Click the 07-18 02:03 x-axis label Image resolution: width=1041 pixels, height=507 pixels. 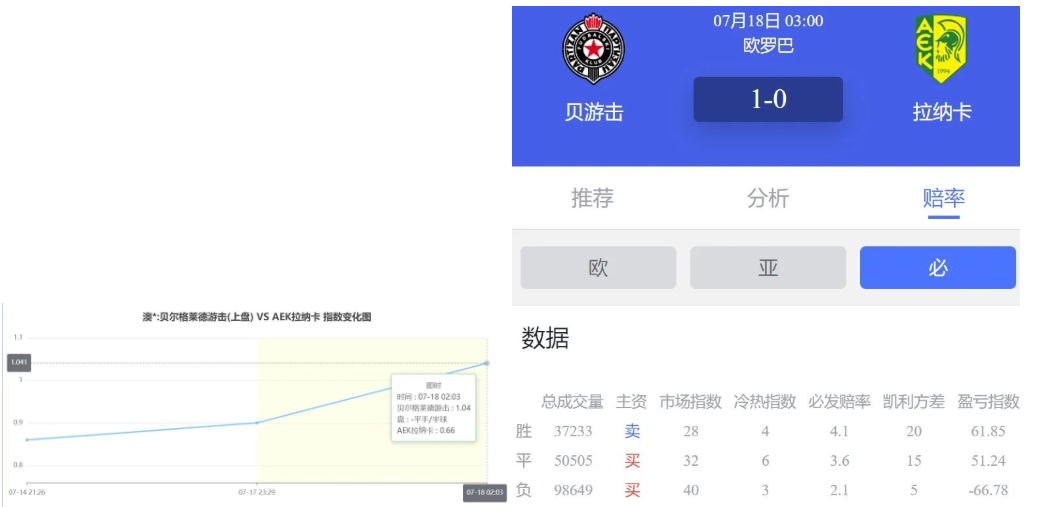485,492
